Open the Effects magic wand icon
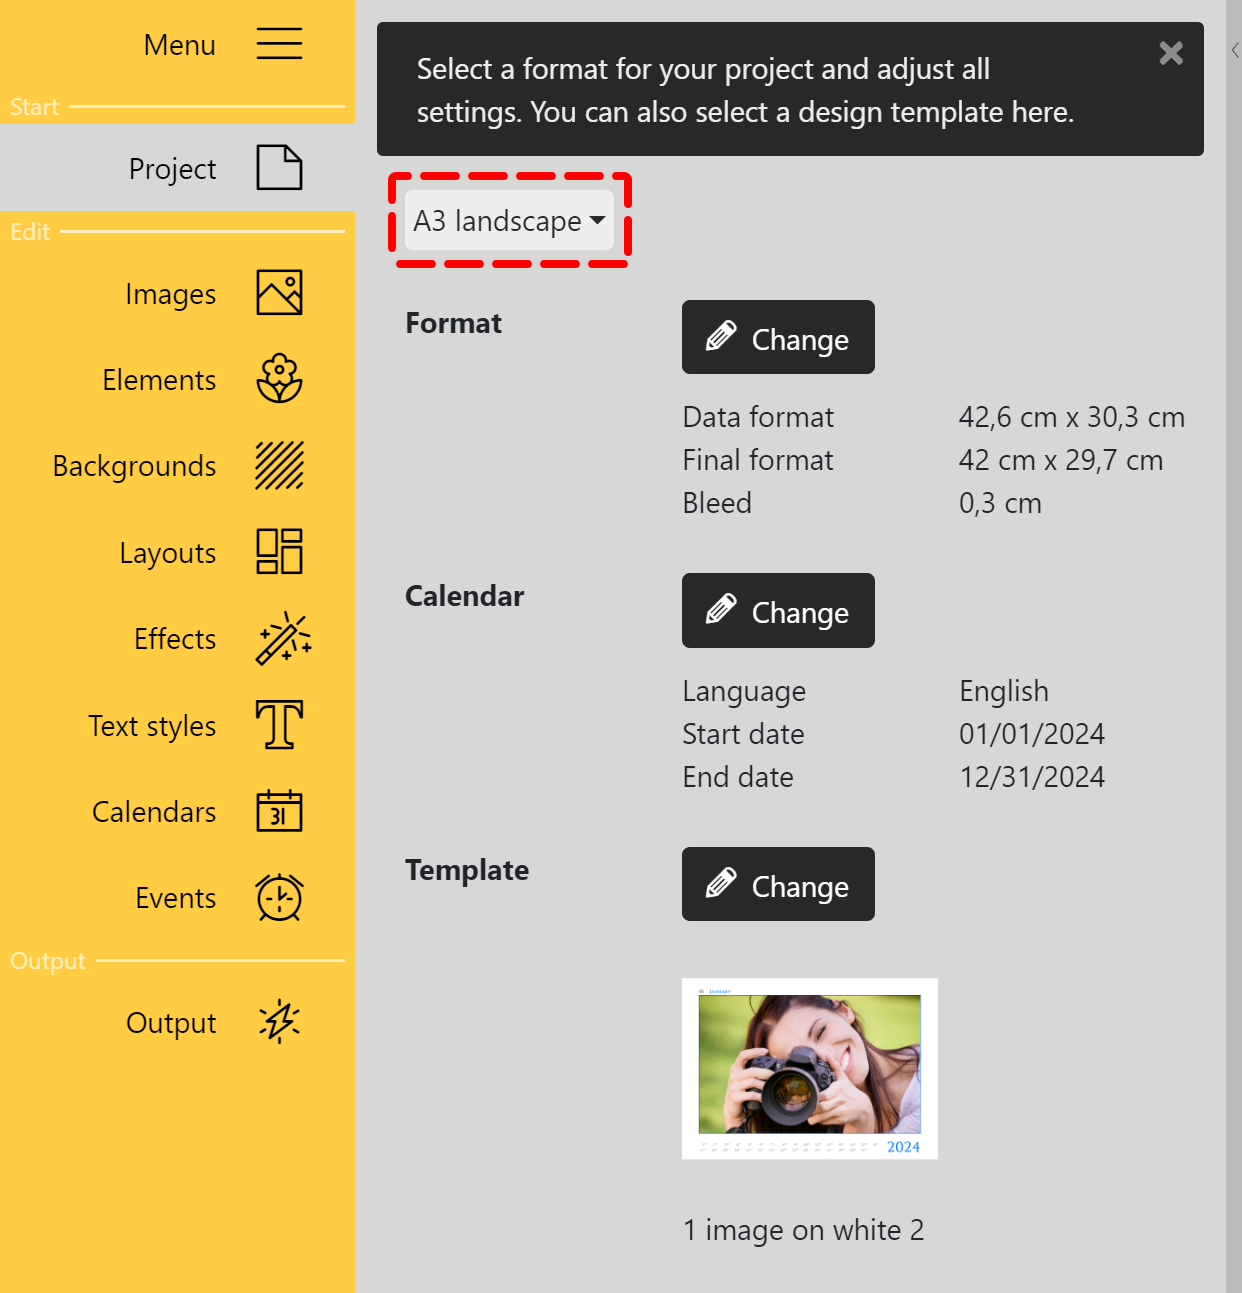The height and width of the screenshot is (1293, 1242). (283, 639)
